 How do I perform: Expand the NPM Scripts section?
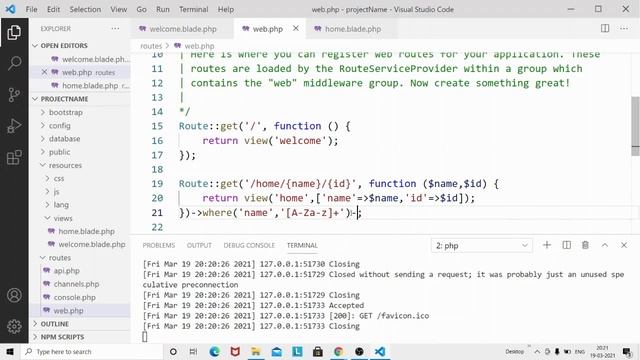tap(62, 337)
